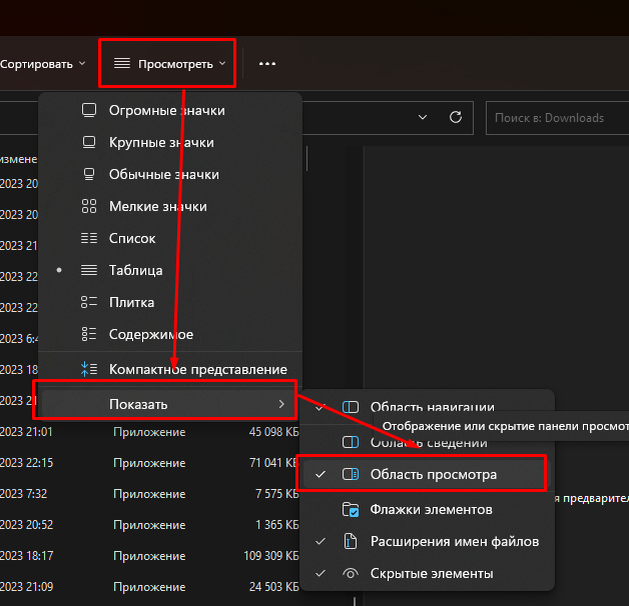Select Обычные значки view
Viewport: 629px width, 606px height.
click(170, 174)
